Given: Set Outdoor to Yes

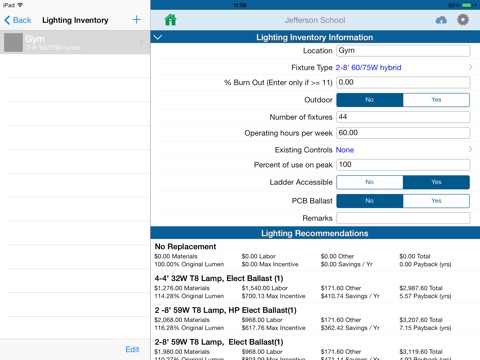Looking at the screenshot, I should click(x=436, y=100).
